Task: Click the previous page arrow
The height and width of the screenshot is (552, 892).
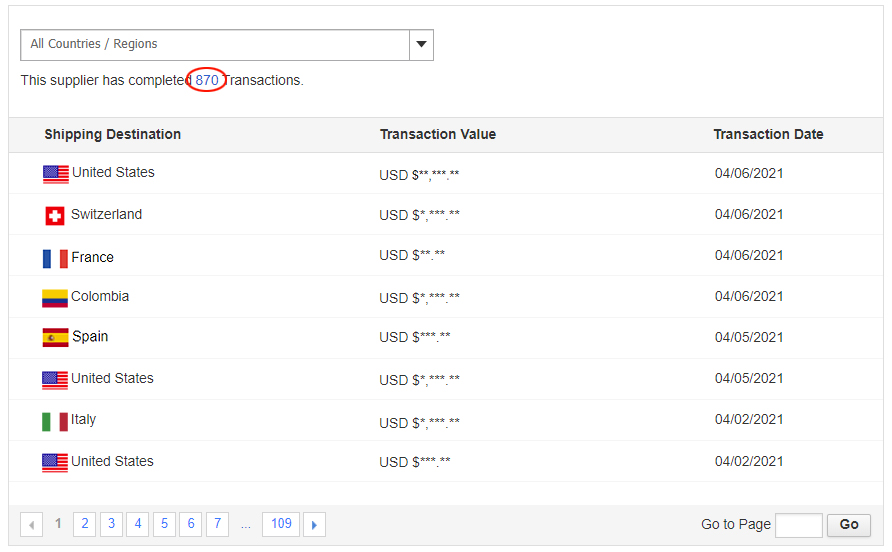Action: (x=32, y=524)
